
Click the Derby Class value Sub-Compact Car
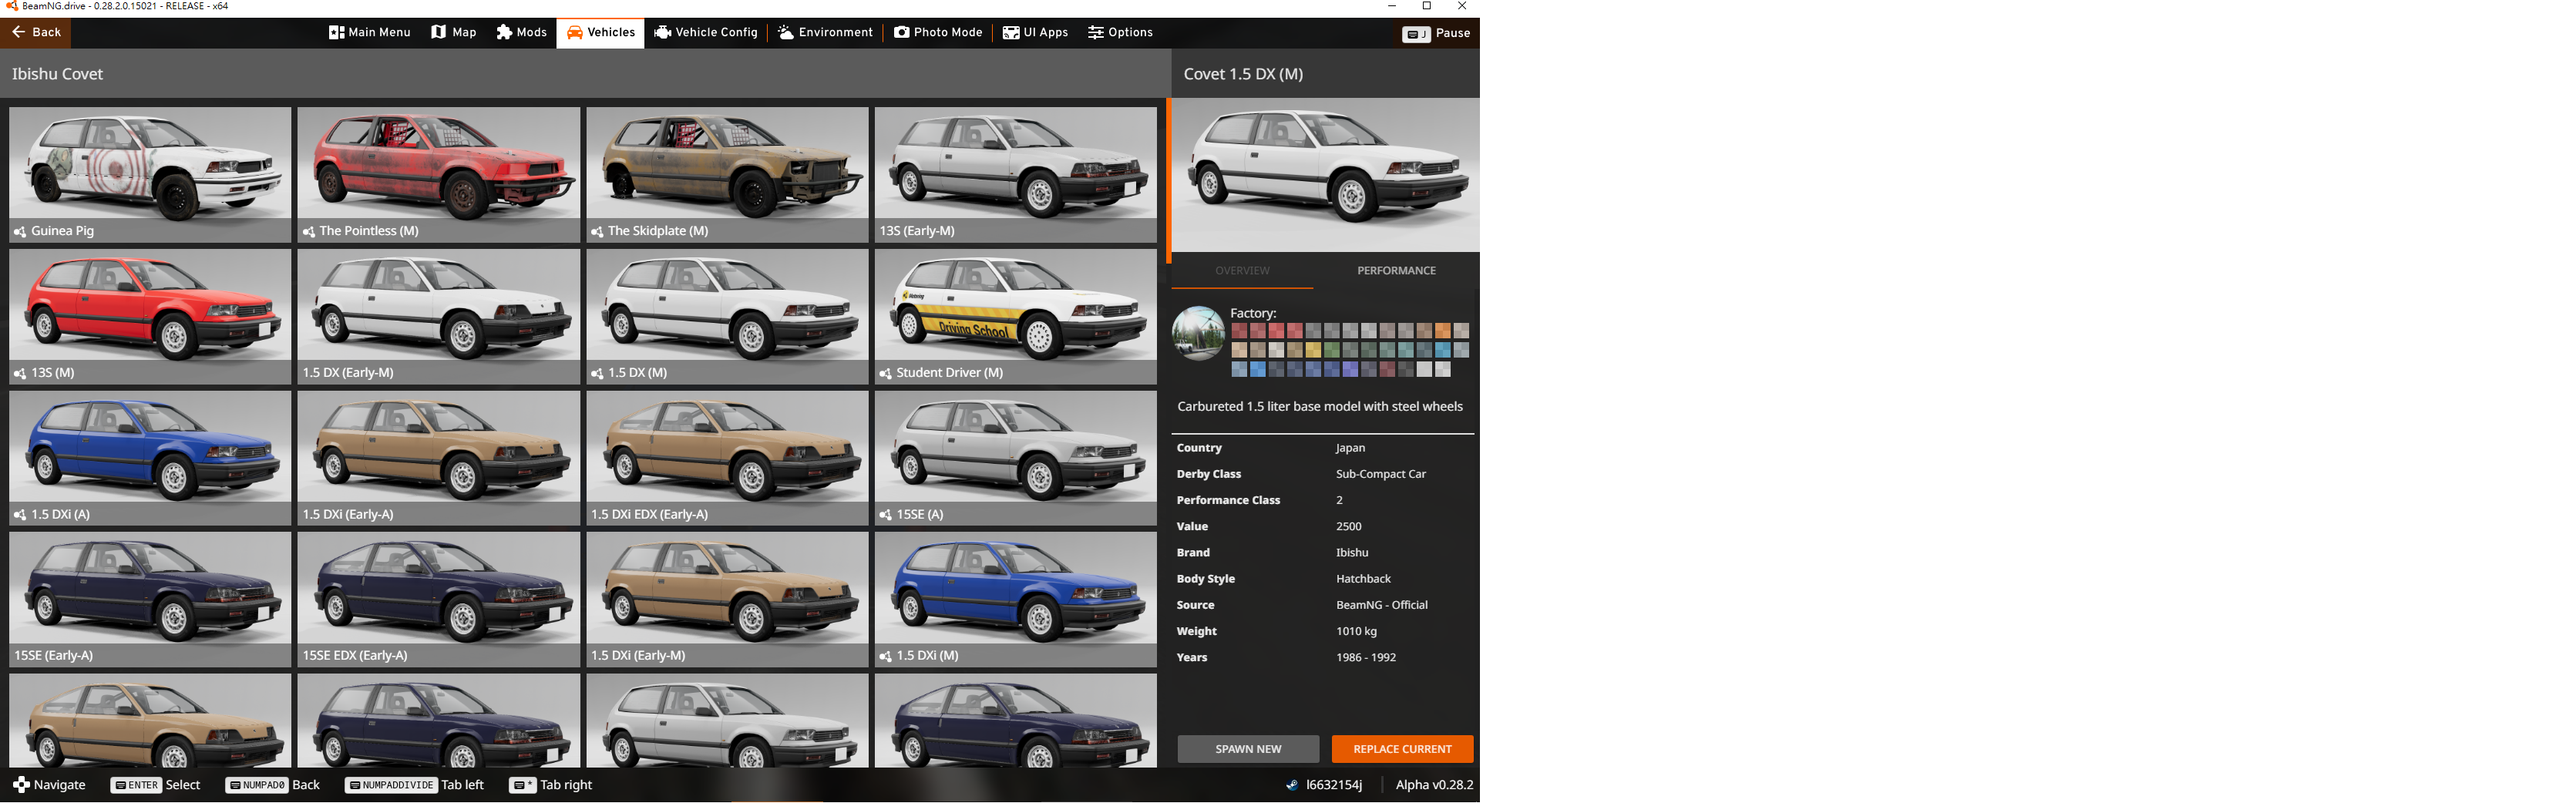coord(1381,474)
